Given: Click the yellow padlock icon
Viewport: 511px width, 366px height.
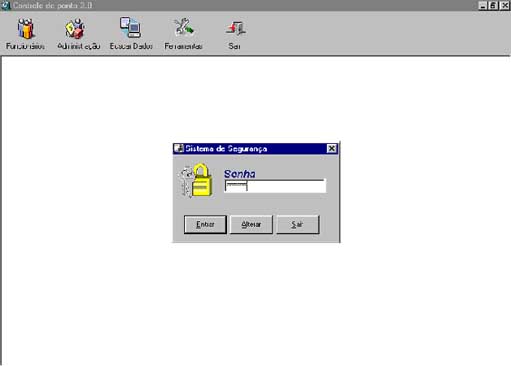Looking at the screenshot, I should pyautogui.click(x=197, y=180).
